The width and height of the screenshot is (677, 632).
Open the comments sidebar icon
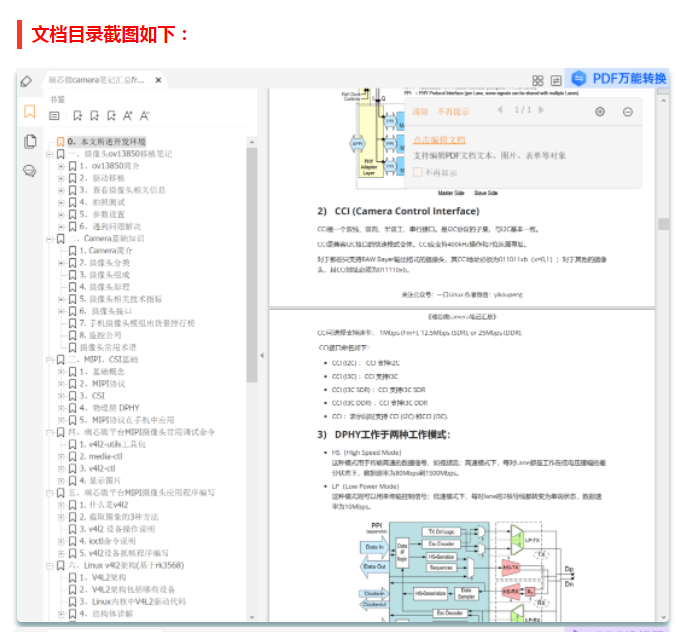(29, 171)
